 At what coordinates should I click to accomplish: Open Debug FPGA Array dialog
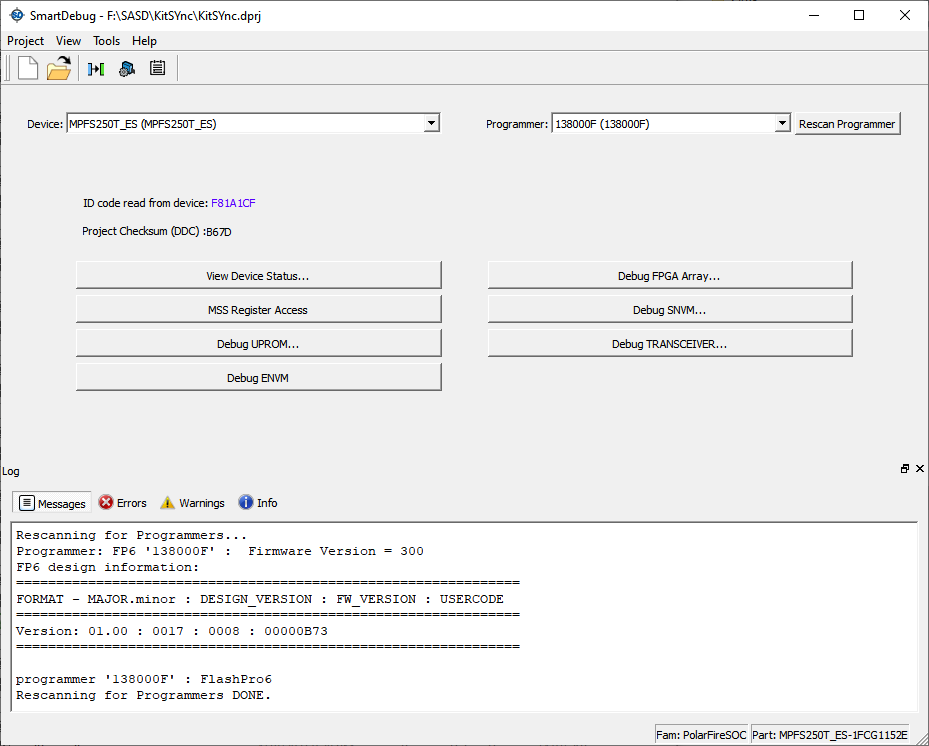669,276
